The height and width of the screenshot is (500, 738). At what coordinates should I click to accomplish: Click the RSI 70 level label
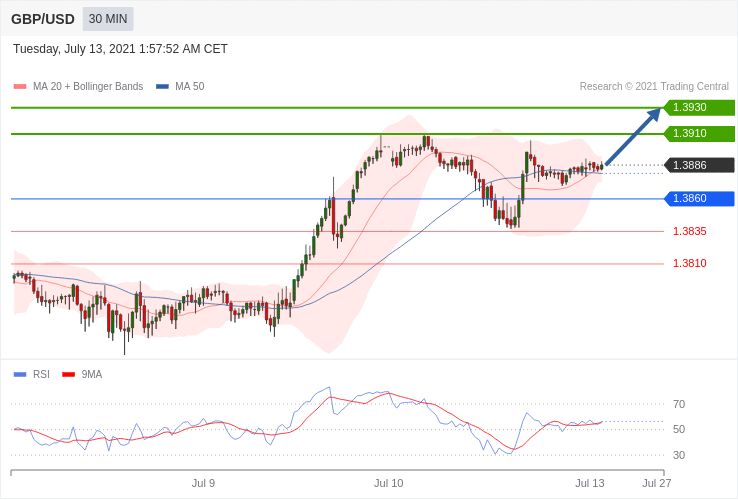[679, 404]
